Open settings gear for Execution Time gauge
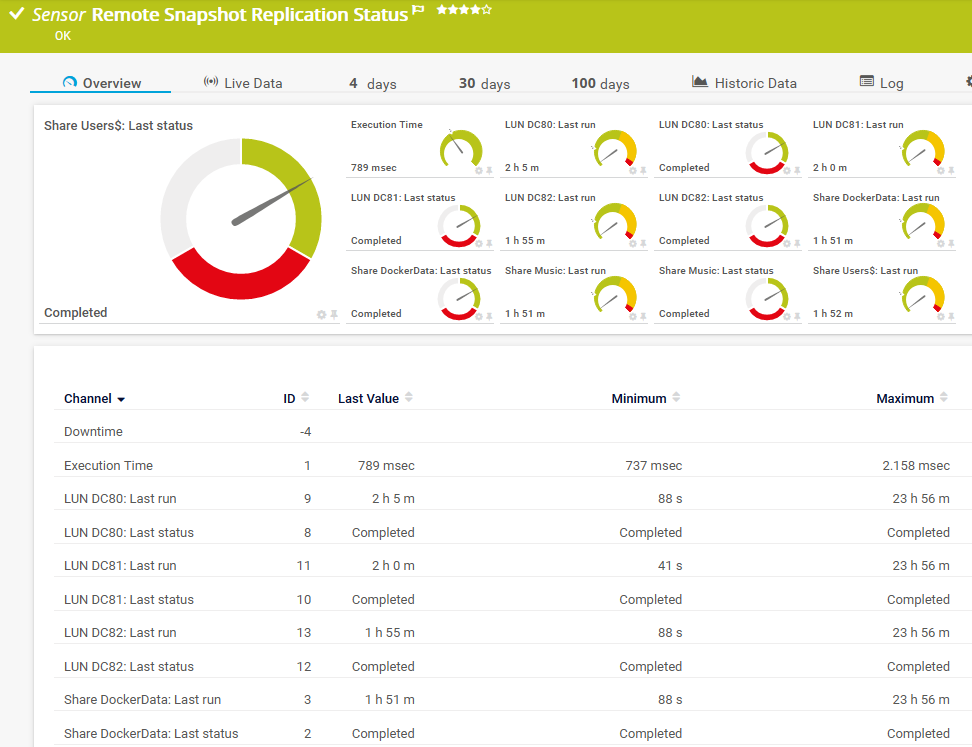 point(478,171)
